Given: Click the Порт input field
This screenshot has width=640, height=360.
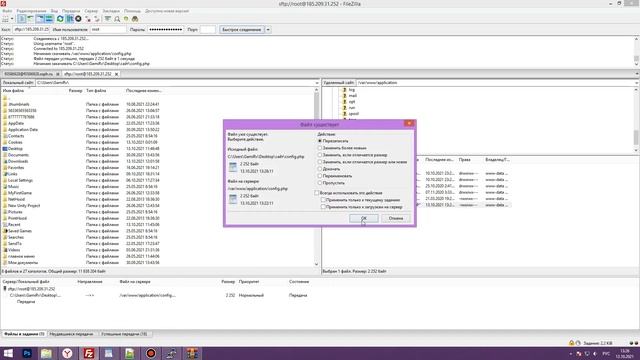Looking at the screenshot, I should coord(208,29).
